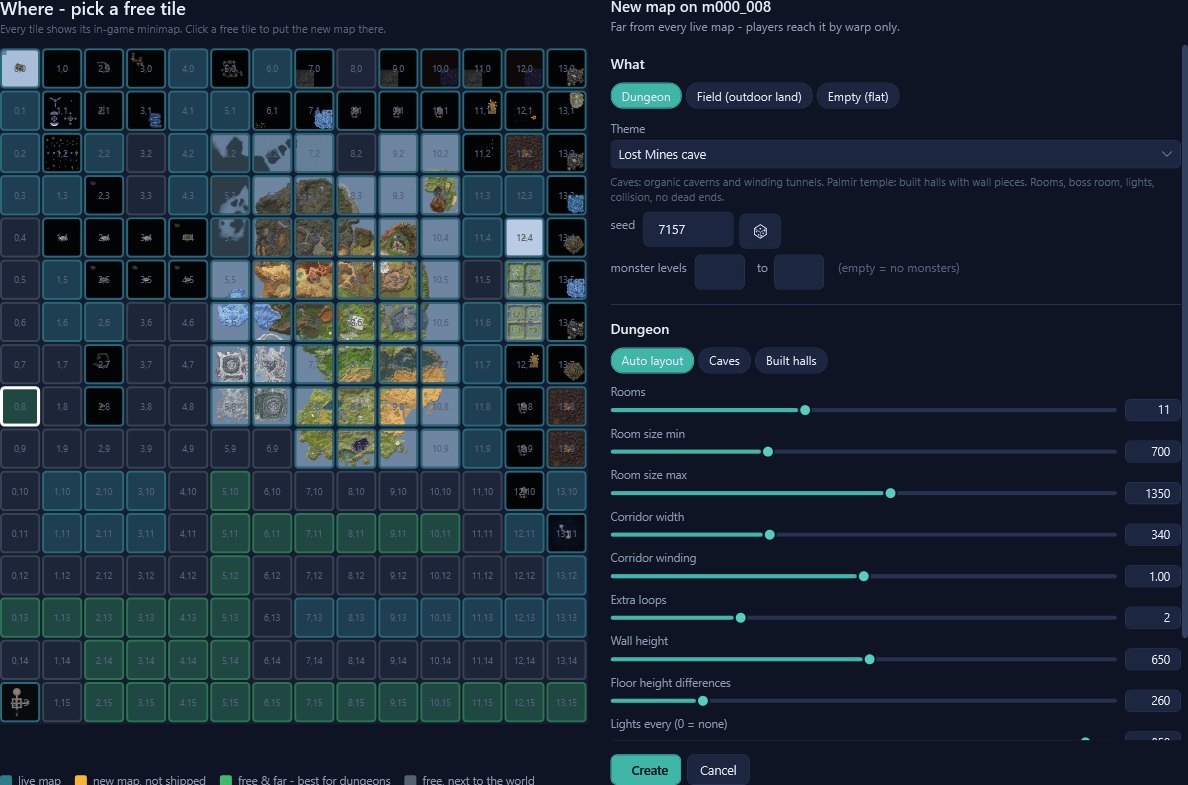Select tile 12,10 dark minimap

click(524, 491)
